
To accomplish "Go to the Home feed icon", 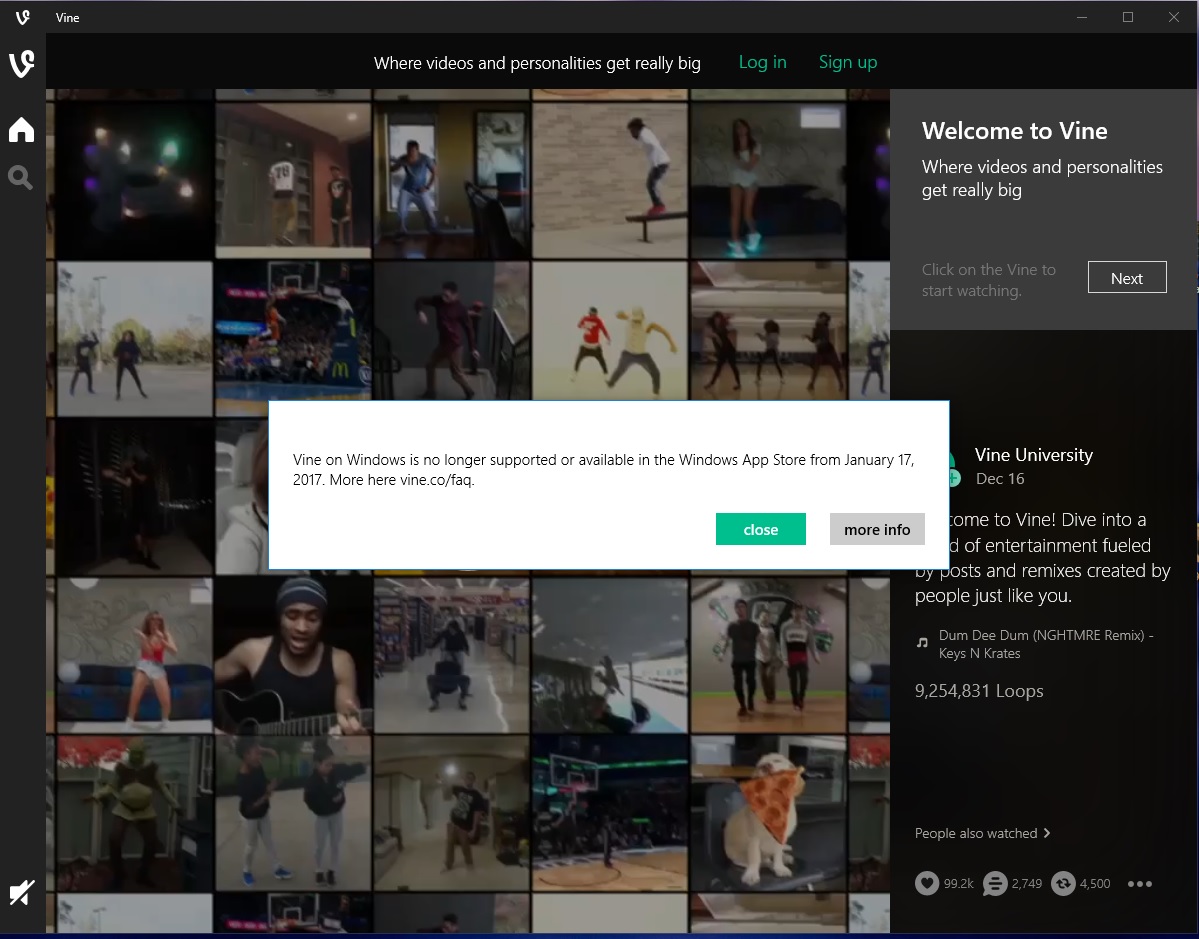I will point(21,129).
